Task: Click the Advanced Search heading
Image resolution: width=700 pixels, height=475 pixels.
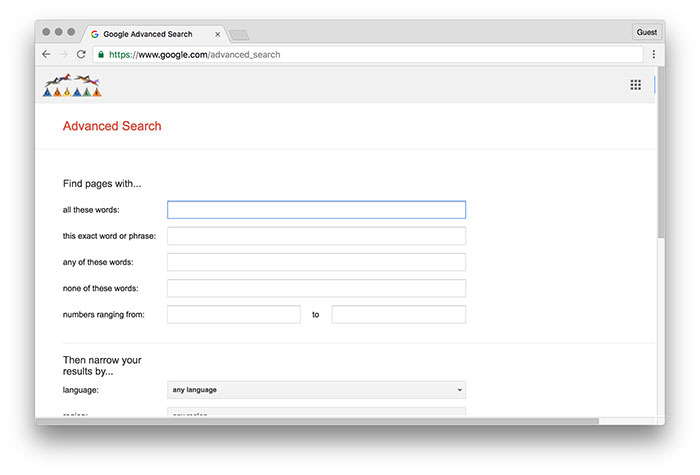Action: tap(112, 126)
